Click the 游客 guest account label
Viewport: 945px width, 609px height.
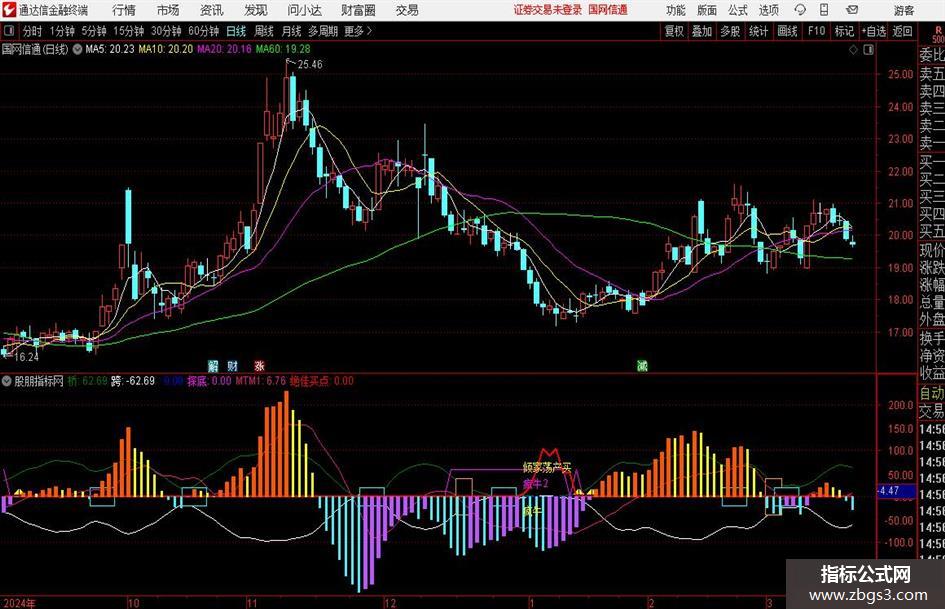[x=903, y=10]
